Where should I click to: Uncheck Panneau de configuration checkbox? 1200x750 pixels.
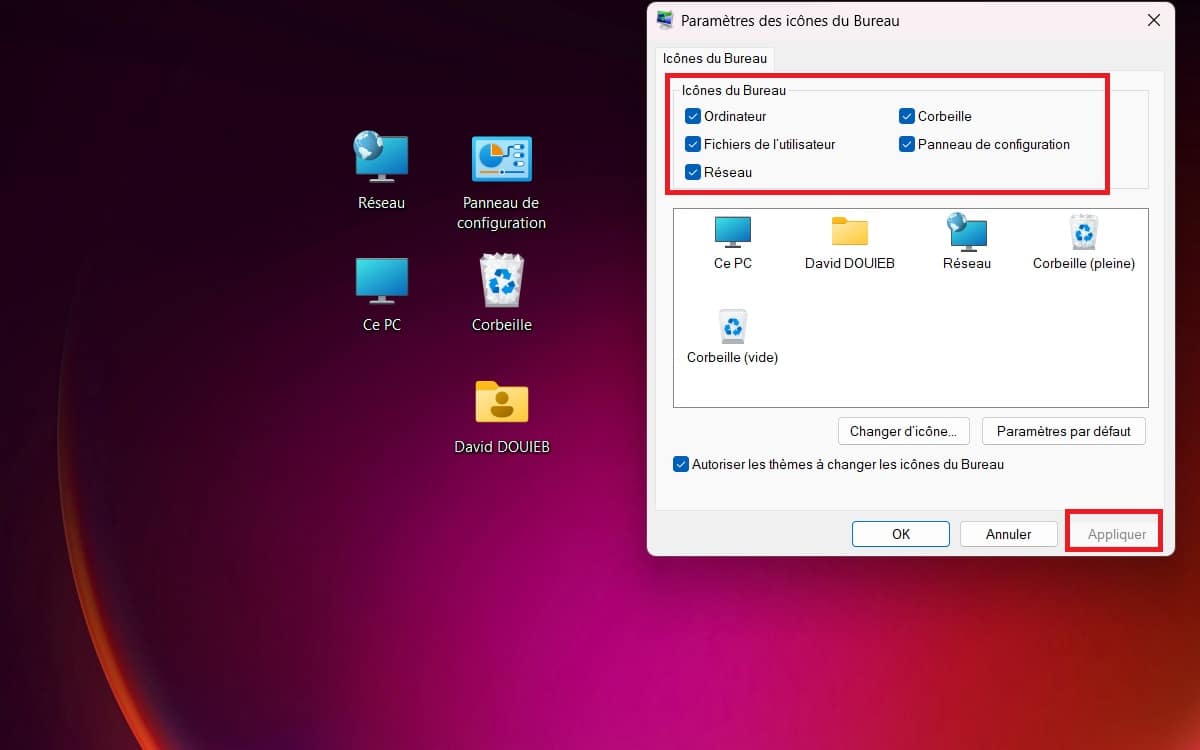coord(907,144)
